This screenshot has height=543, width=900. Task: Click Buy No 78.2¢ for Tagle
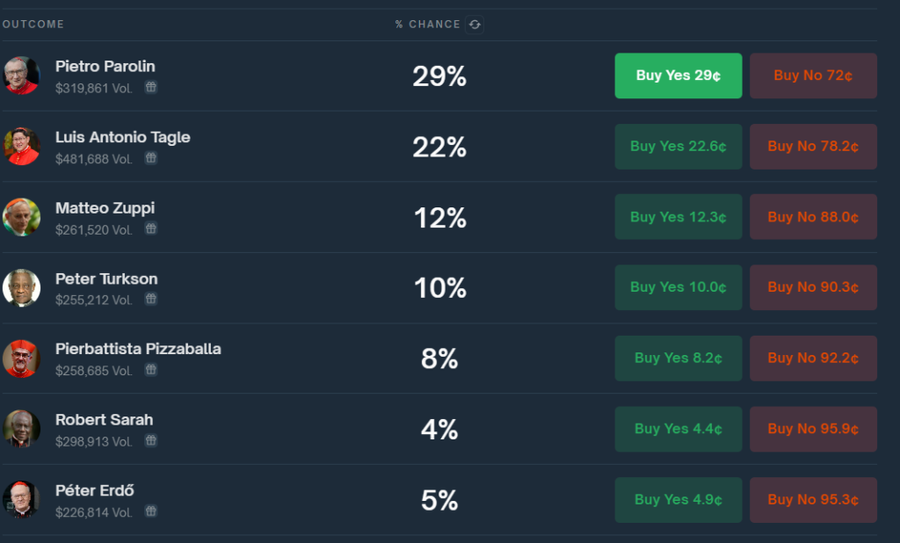pos(813,146)
